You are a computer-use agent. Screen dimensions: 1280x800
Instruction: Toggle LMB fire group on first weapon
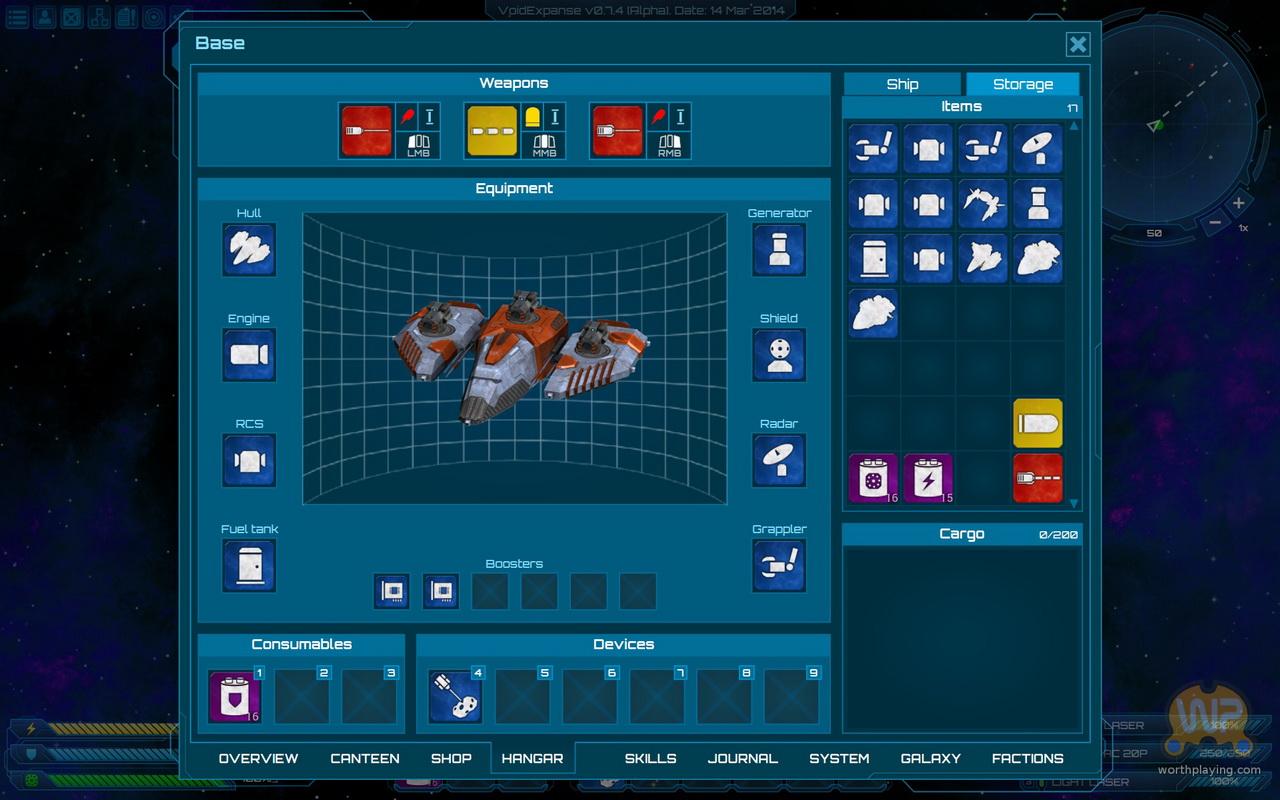coord(418,146)
